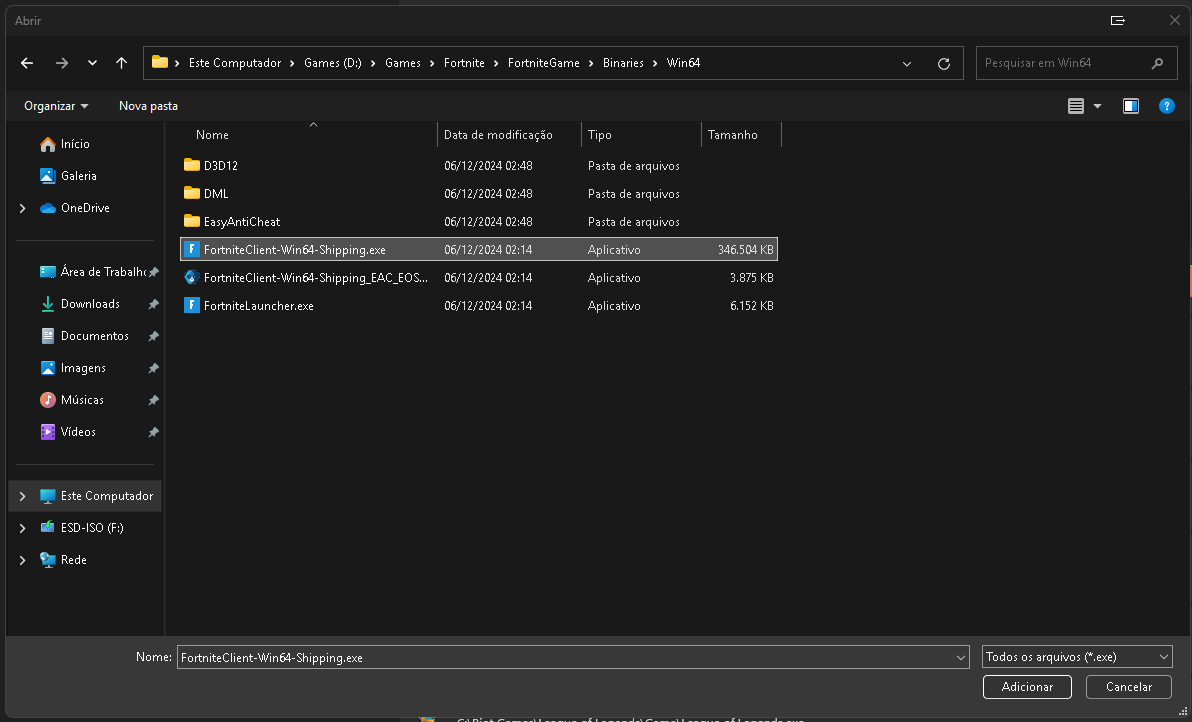Viewport: 1192px width, 722px height.
Task: Expand the Rede tree node
Action: tap(22, 560)
